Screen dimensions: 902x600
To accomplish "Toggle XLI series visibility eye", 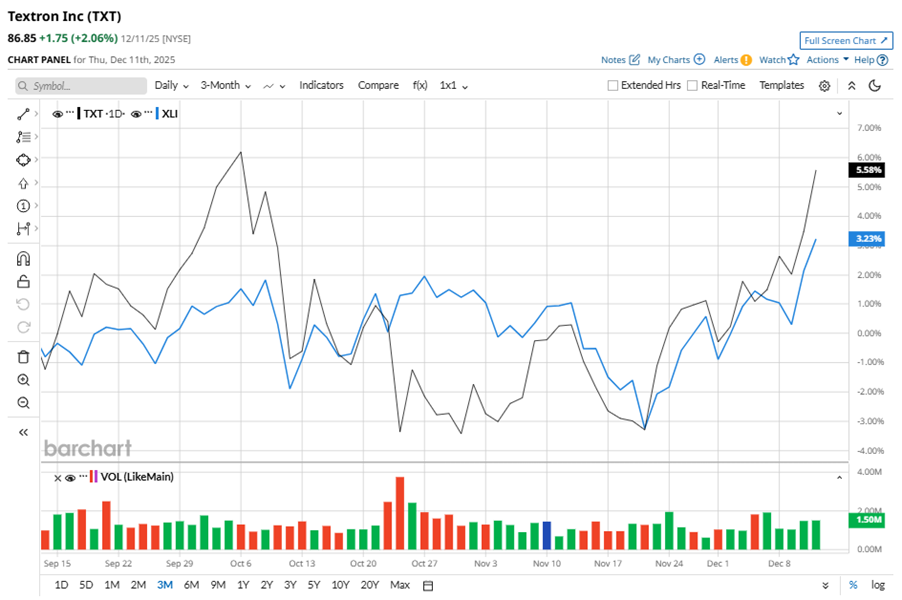I will point(136,114).
